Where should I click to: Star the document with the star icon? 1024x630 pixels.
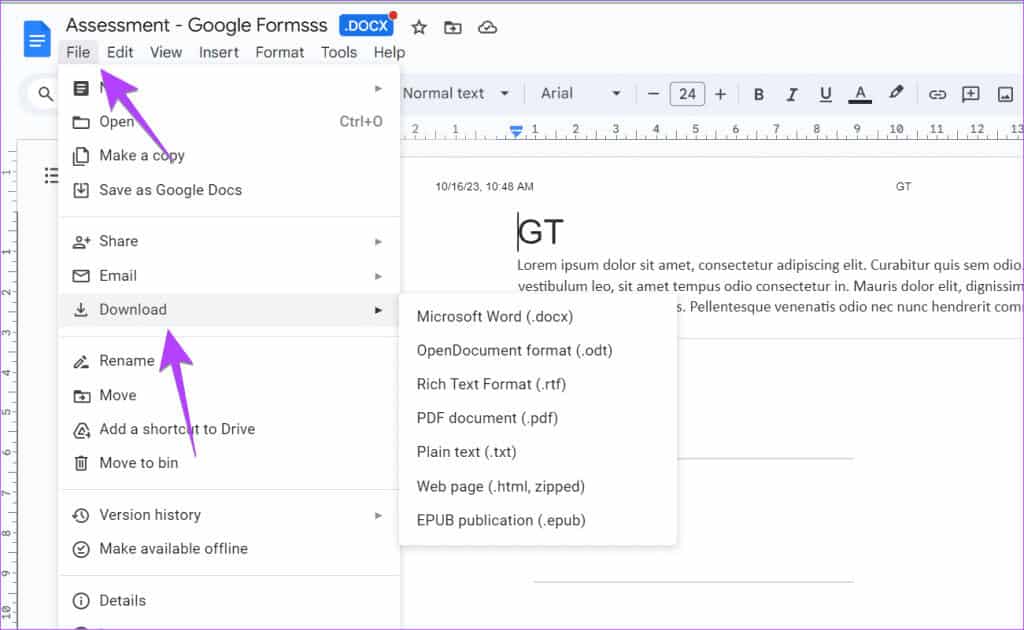[x=419, y=27]
